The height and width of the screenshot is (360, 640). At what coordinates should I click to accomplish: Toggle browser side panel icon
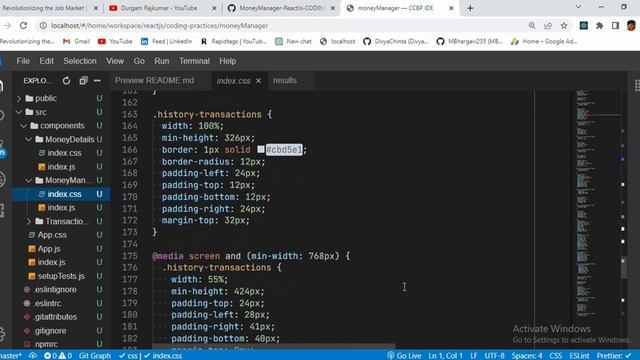click(616, 26)
